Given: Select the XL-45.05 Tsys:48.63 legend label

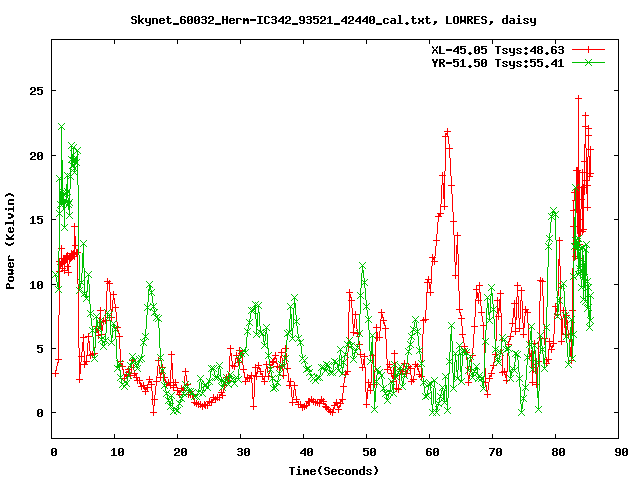Looking at the screenshot, I should pos(498,50).
